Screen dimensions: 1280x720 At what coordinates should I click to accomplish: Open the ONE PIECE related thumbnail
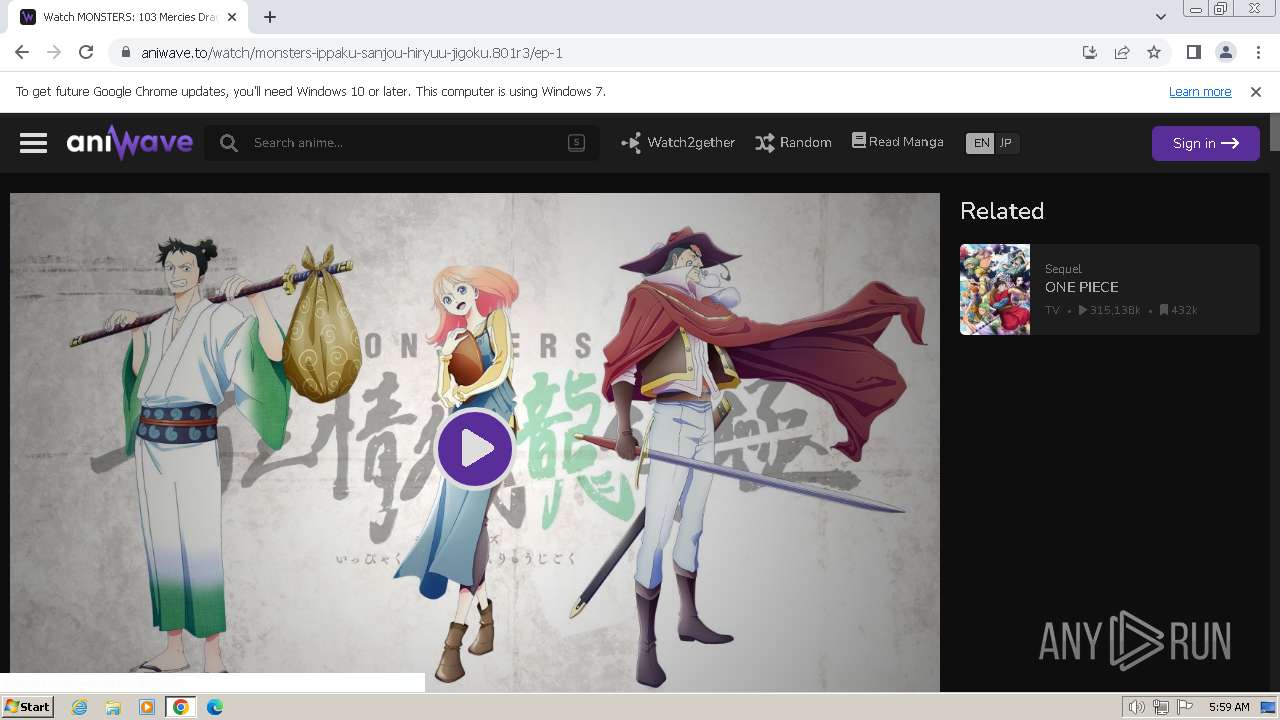pyautogui.click(x=995, y=289)
